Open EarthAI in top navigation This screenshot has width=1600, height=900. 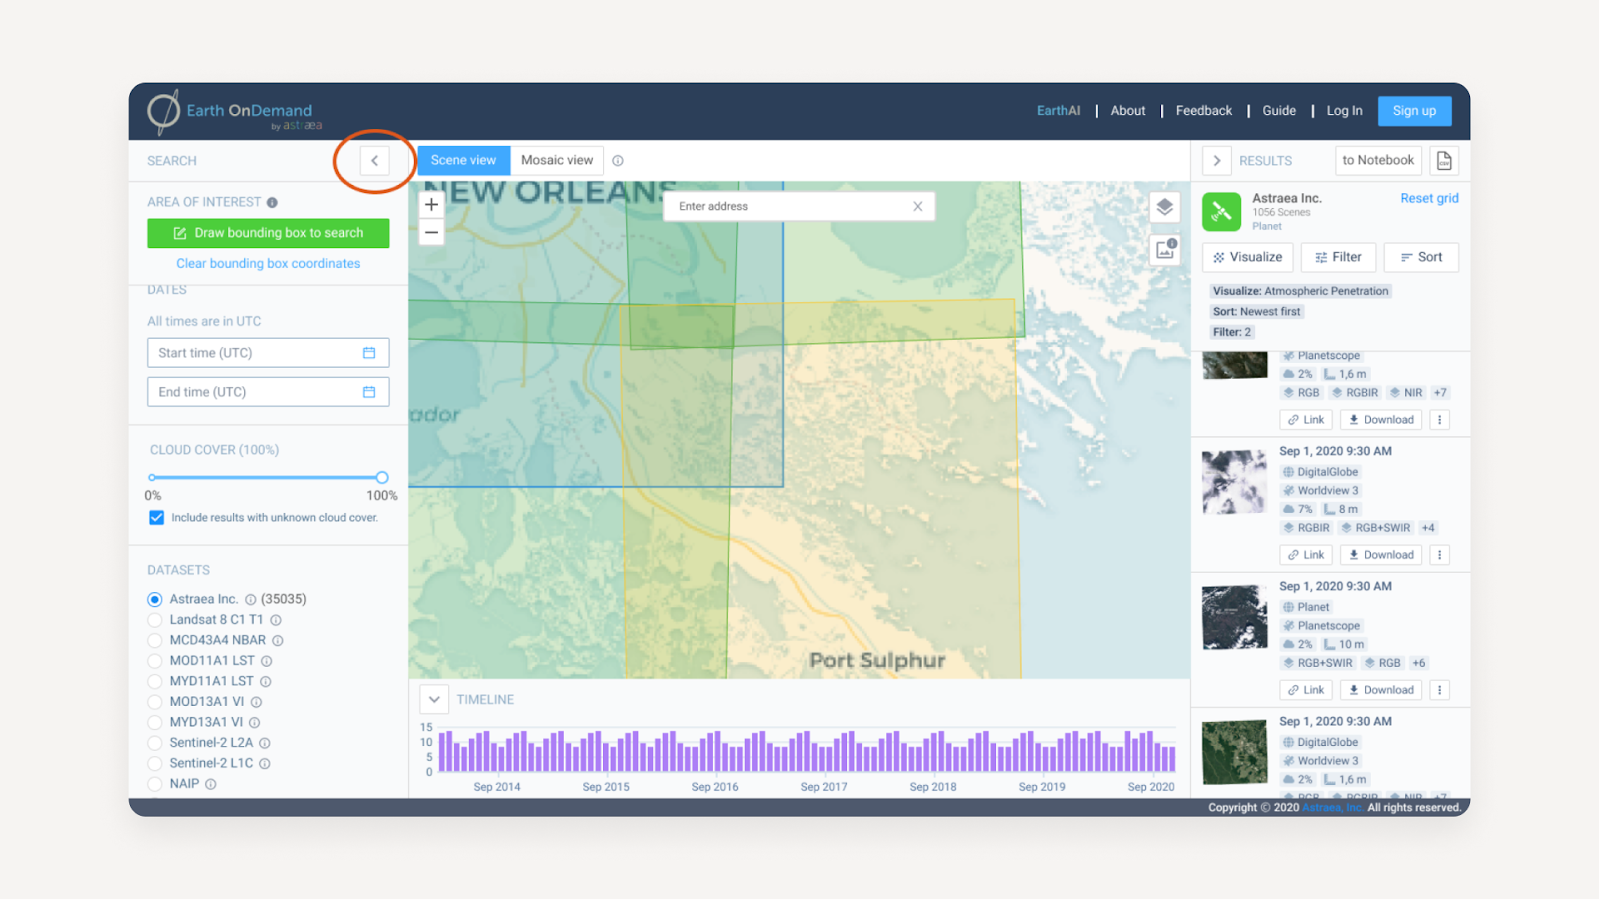point(1058,111)
